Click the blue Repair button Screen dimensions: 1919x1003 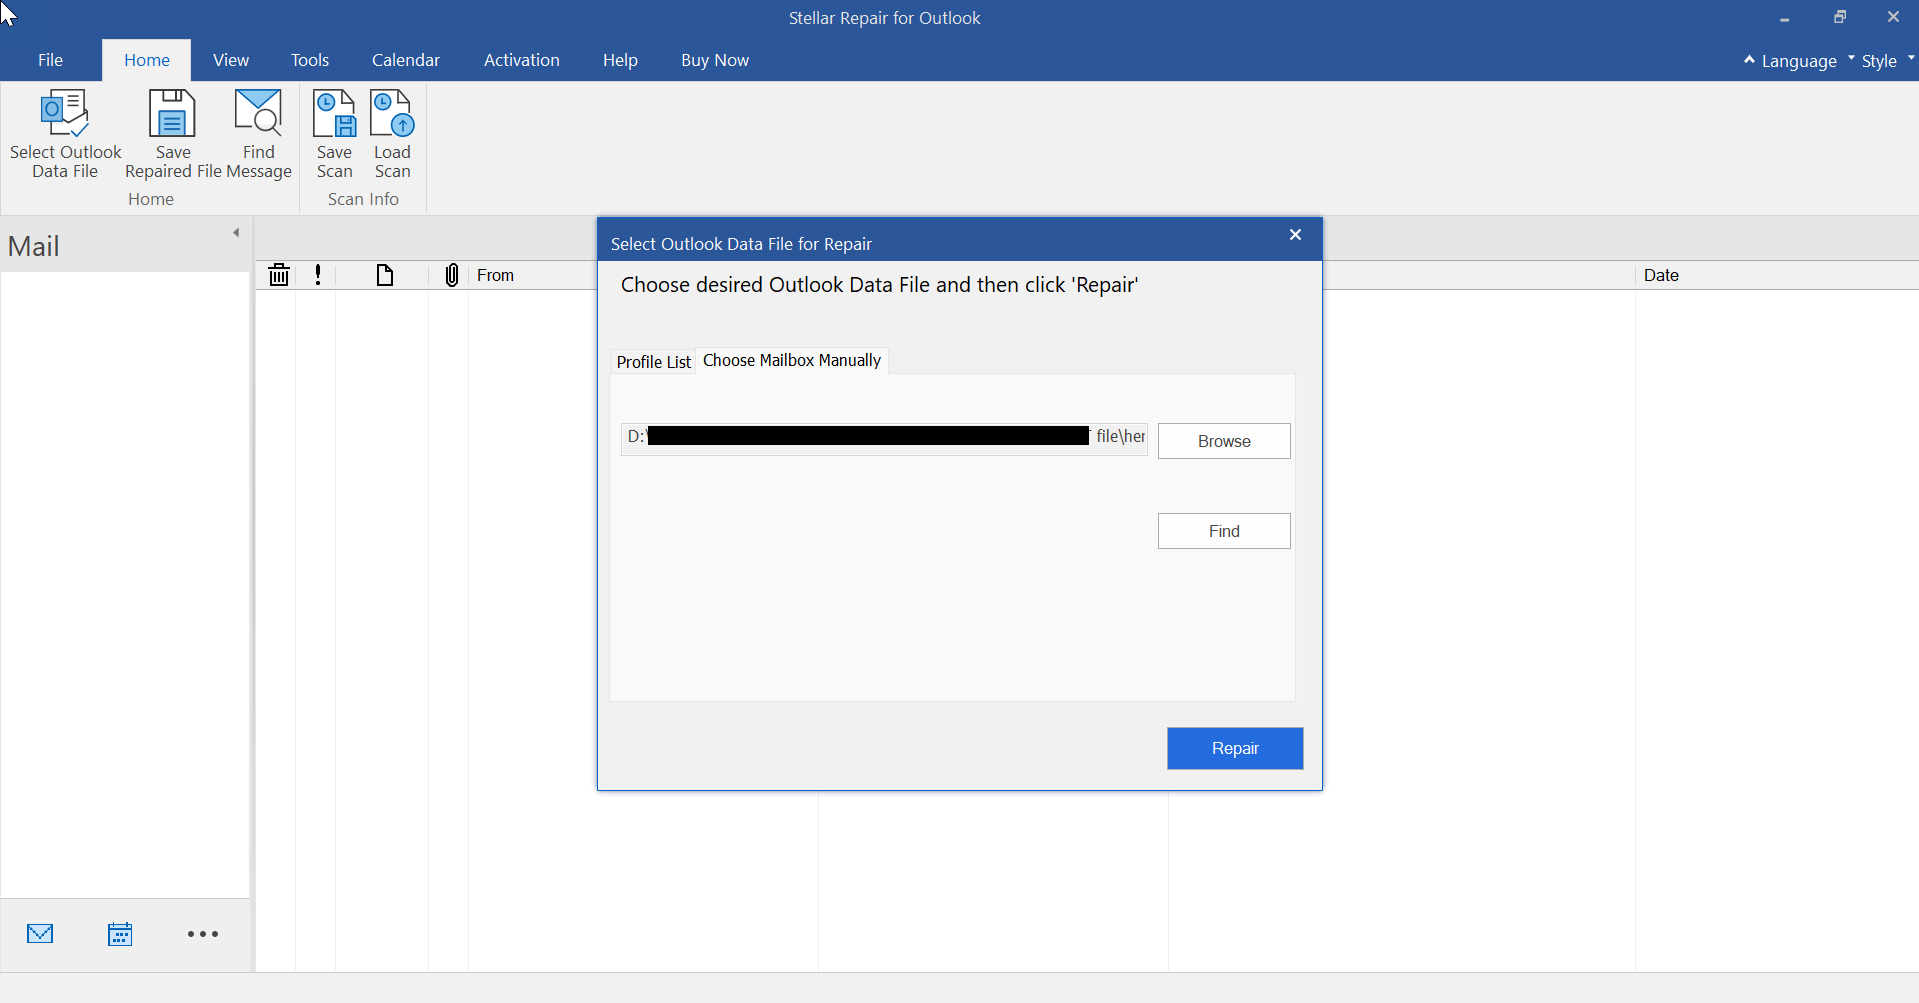click(x=1235, y=748)
